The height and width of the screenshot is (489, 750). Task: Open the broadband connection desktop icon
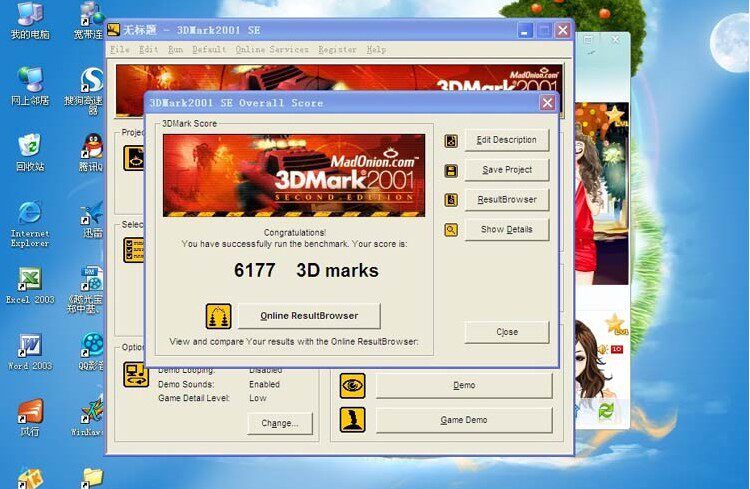[89, 20]
